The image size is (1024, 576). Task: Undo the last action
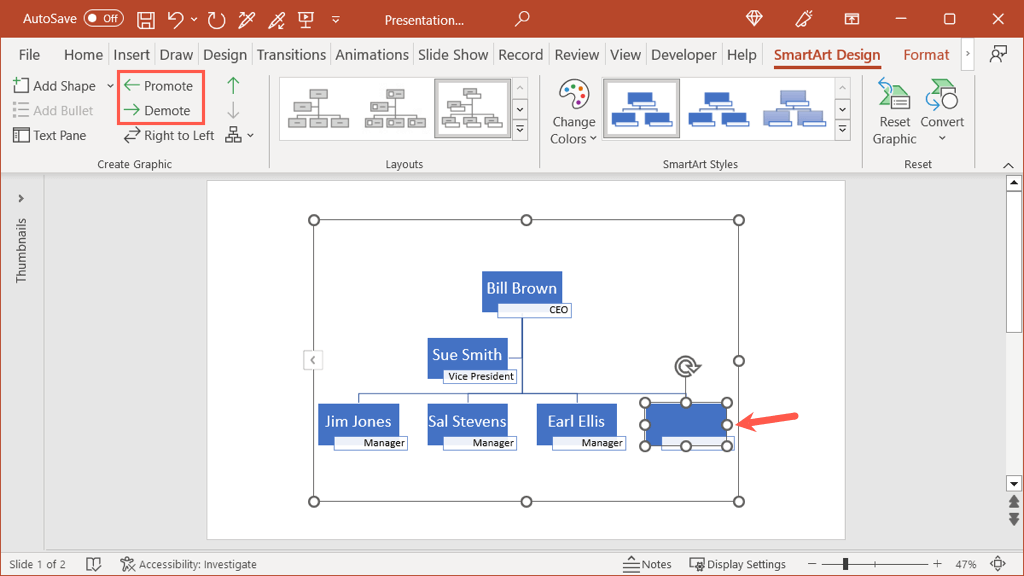[174, 20]
